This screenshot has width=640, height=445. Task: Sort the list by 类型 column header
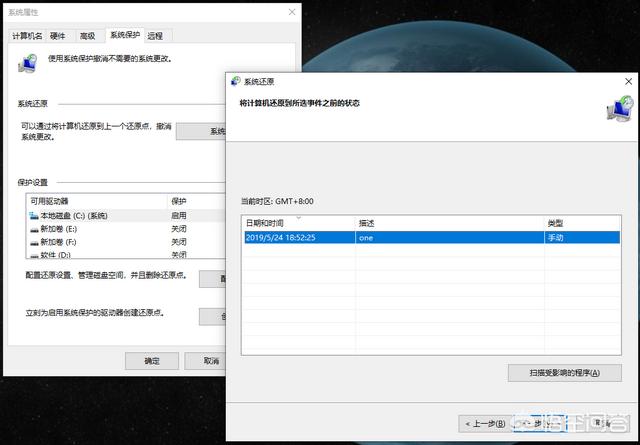click(580, 222)
